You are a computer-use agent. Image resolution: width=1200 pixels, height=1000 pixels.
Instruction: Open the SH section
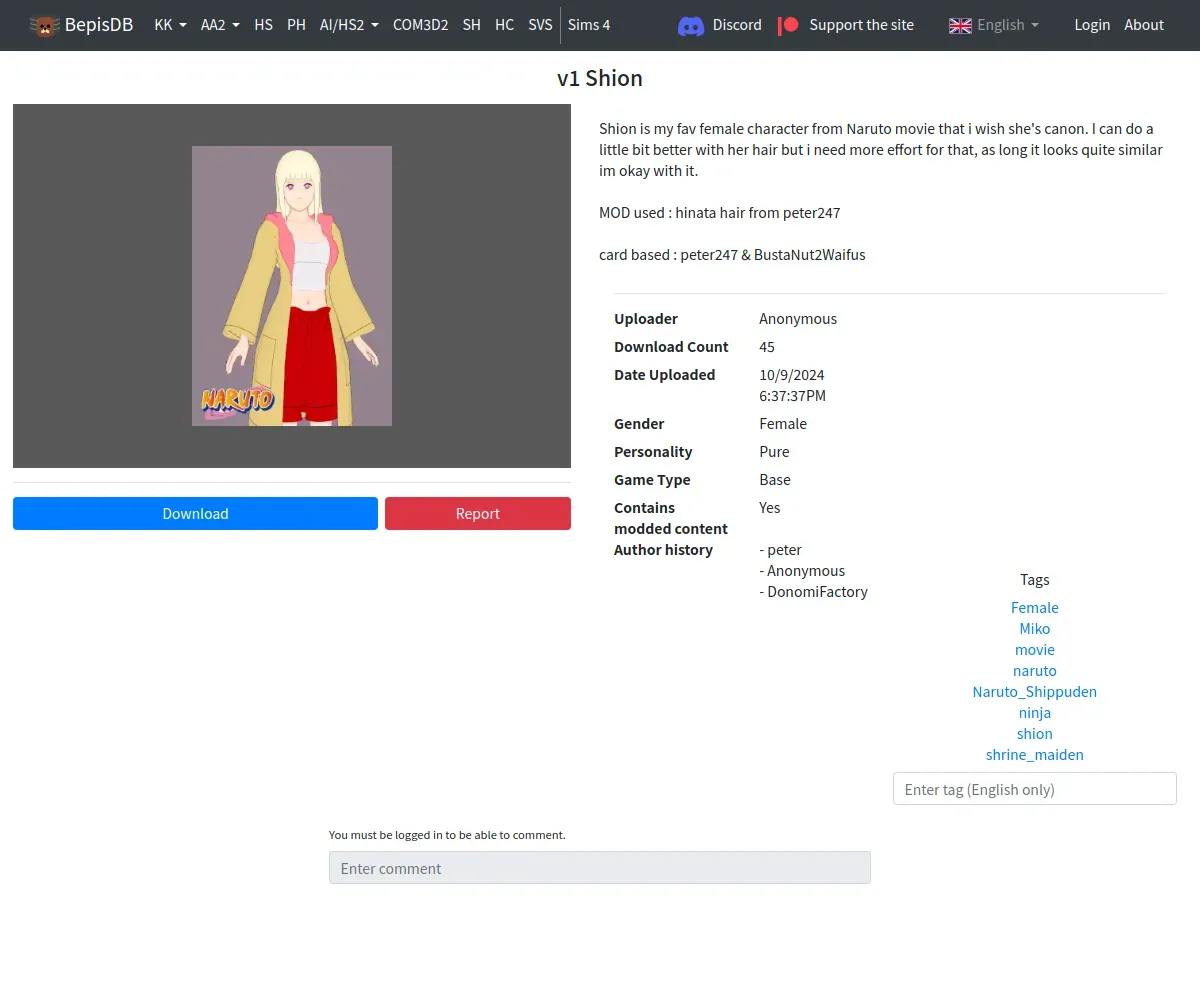[x=471, y=25]
